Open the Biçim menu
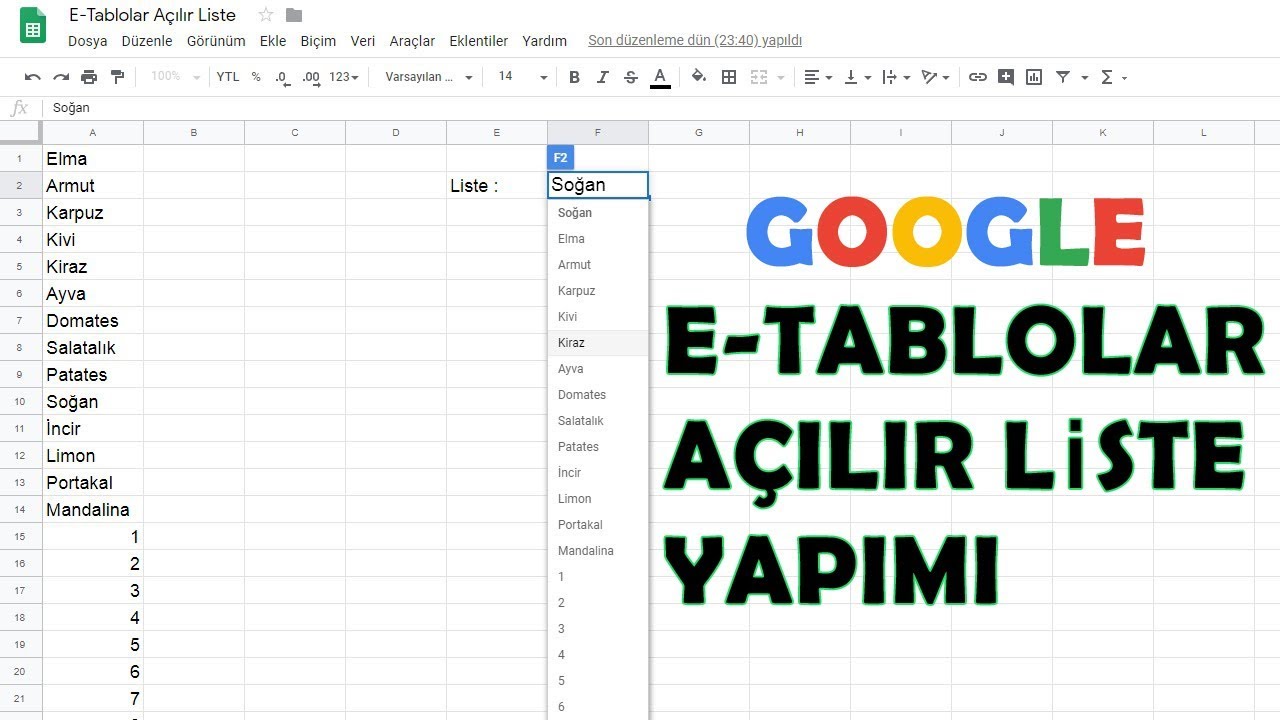 (x=318, y=41)
